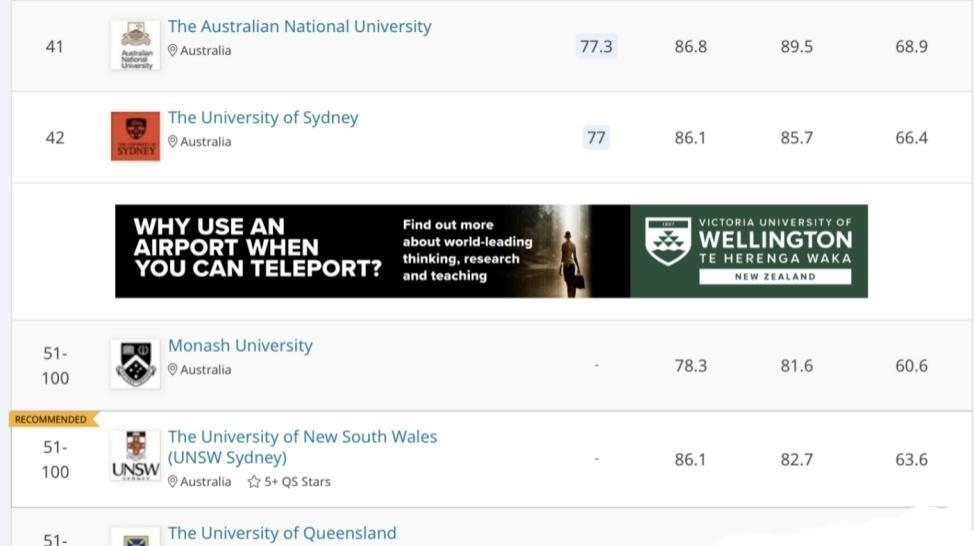Screen dimensions: 976x546
Task: Click the location pin under UNSW Sydney
Action: 172,481
